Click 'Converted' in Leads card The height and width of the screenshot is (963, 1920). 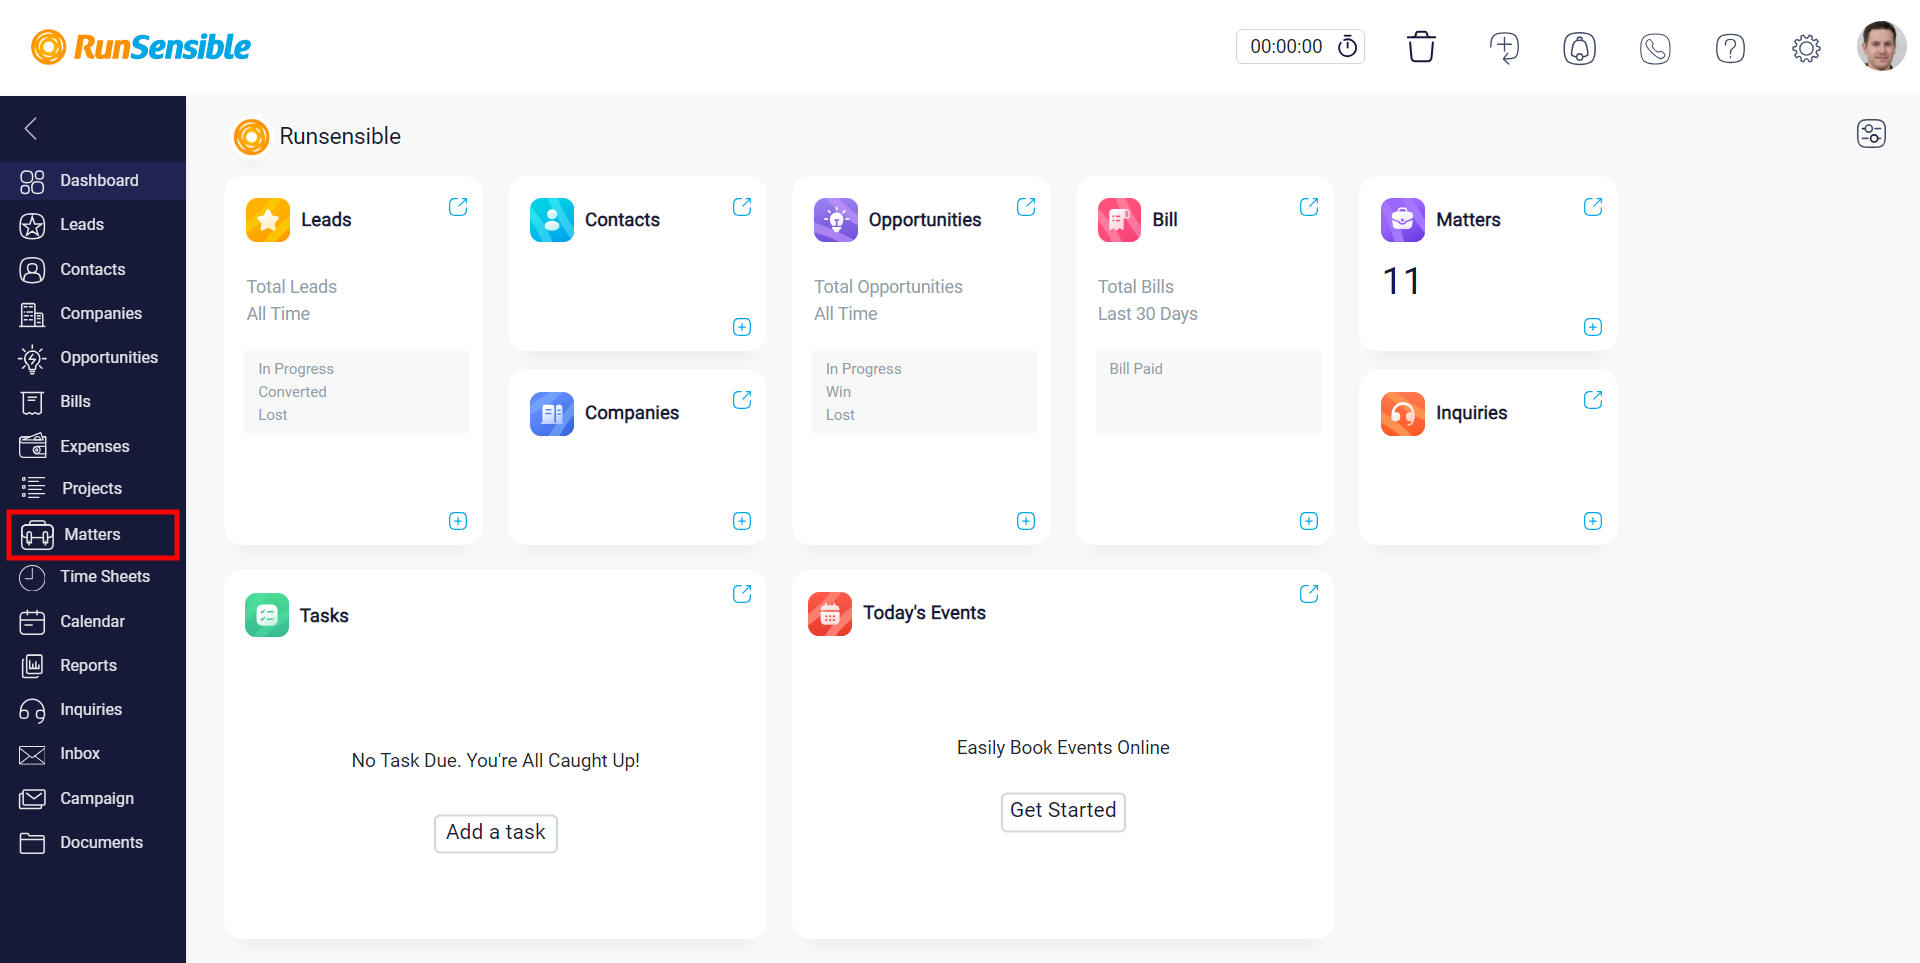coord(292,392)
